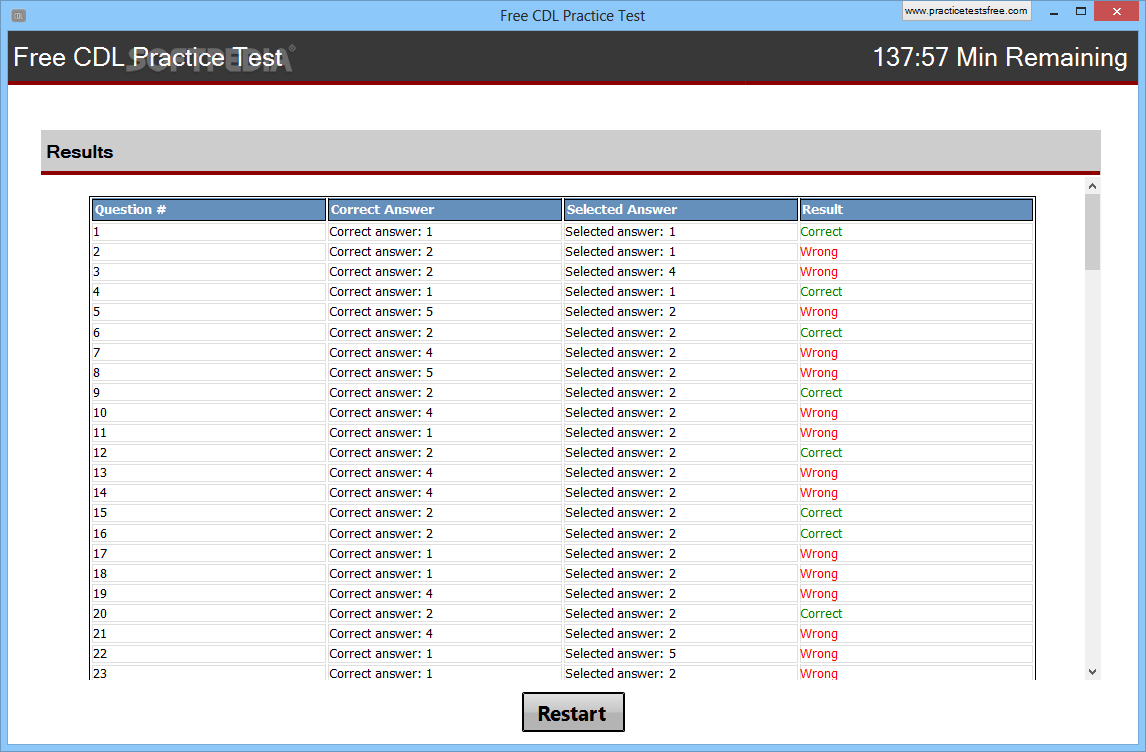
Task: Click the results vertical scrollbar thumb
Action: click(x=1092, y=232)
